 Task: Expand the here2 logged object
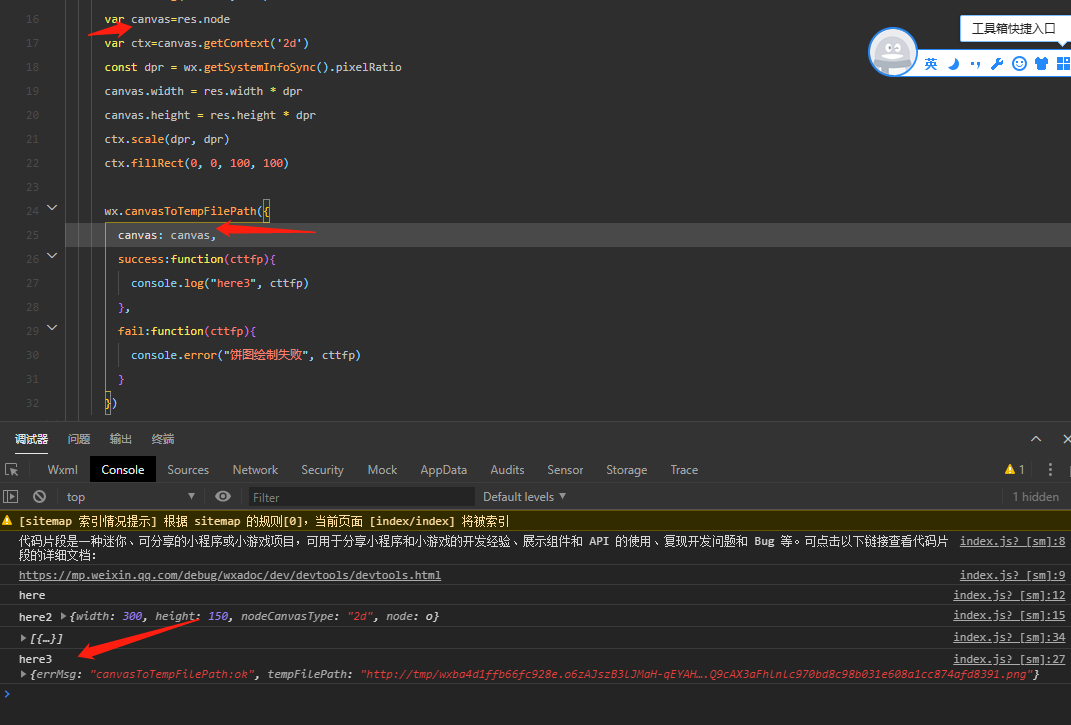point(64,616)
